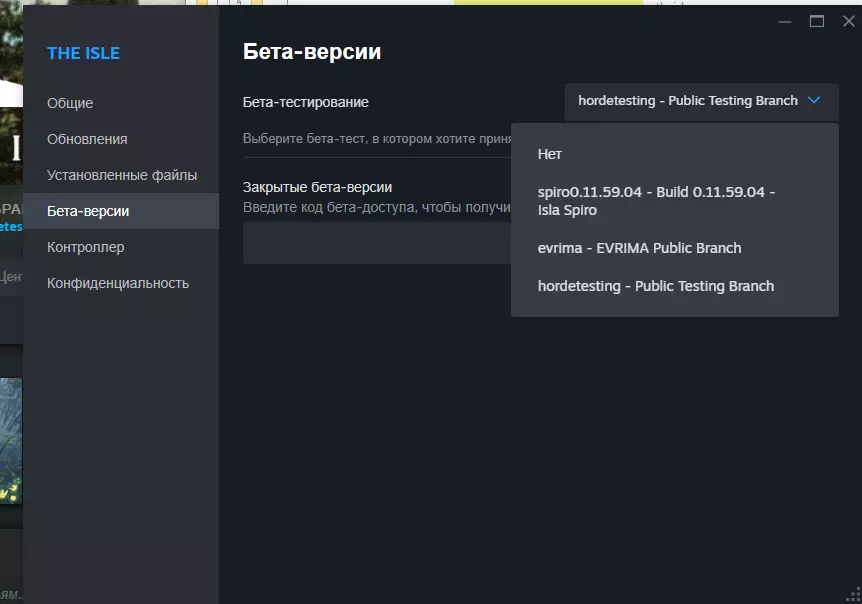The image size is (862, 604).
Task: Click the Выберите бета-тест description text
Action: (377, 138)
